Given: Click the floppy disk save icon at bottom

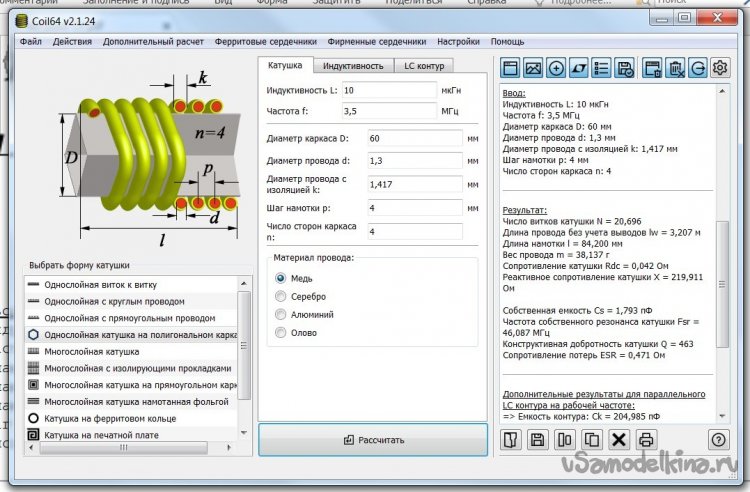Looking at the screenshot, I should [x=537, y=440].
